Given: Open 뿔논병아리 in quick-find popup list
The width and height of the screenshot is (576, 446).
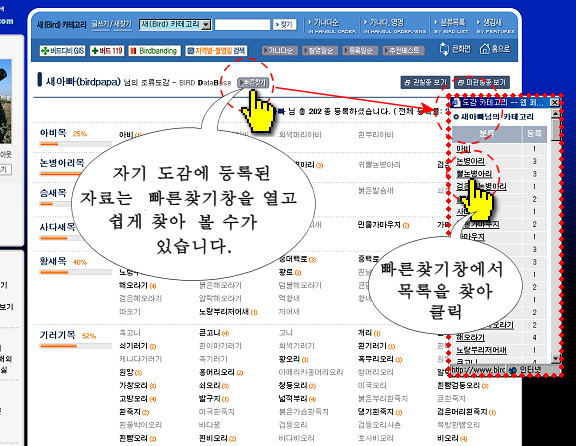Looking at the screenshot, I should click(474, 173).
